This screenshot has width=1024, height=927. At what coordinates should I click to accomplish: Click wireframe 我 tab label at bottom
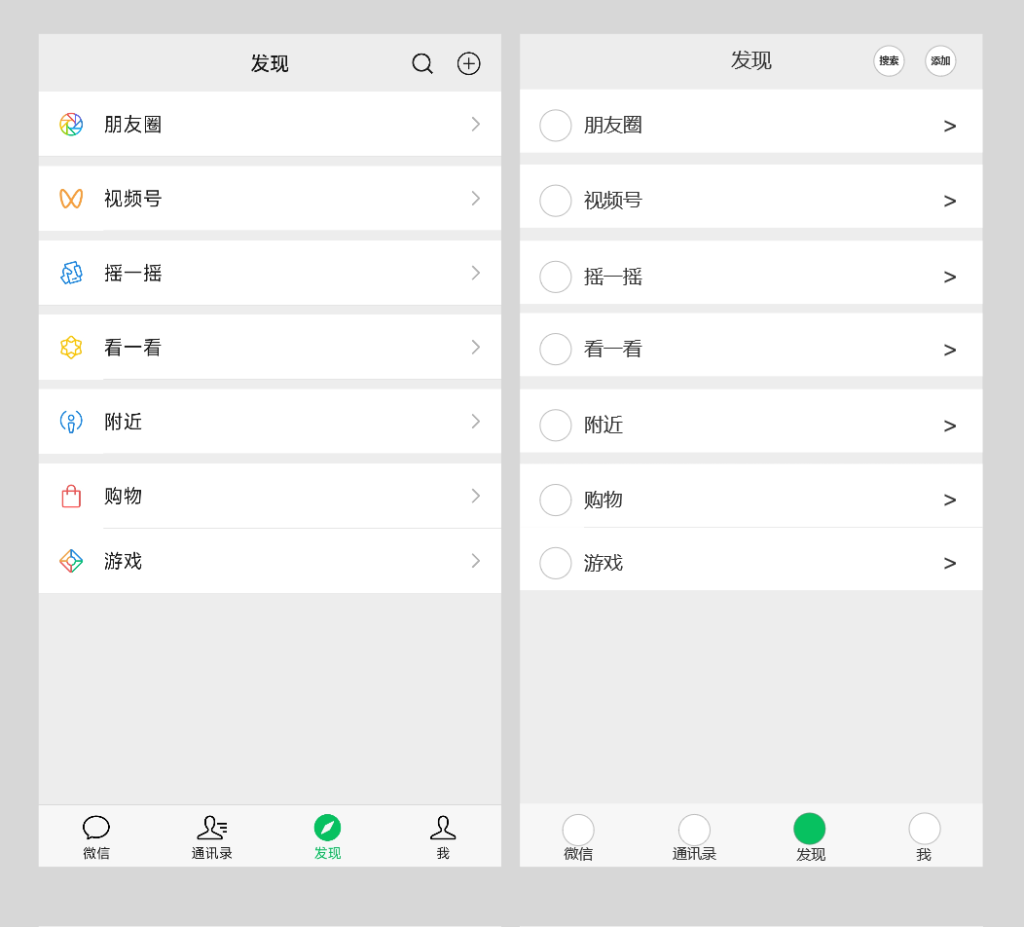point(924,854)
